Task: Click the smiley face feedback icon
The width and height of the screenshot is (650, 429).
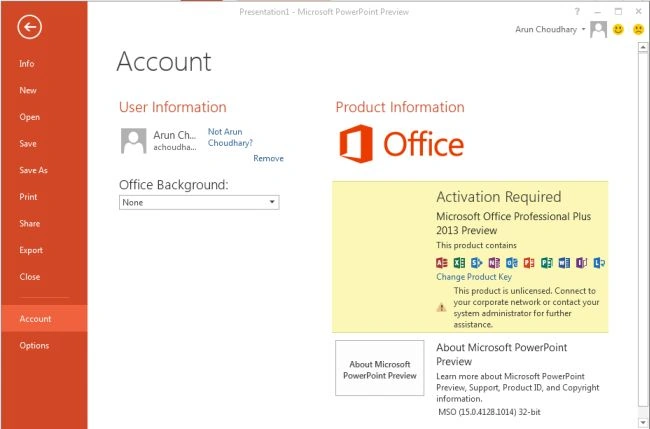Action: [618, 29]
